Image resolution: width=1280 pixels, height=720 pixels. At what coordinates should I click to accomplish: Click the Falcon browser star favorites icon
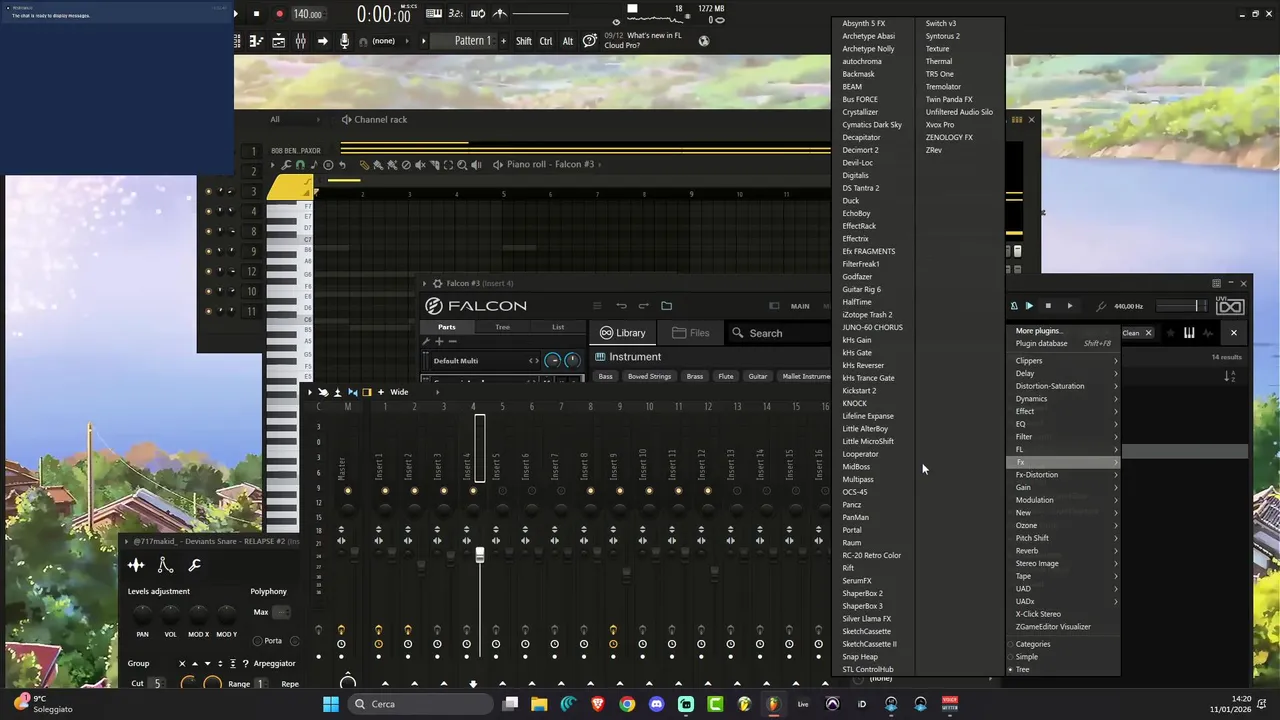point(1170,333)
